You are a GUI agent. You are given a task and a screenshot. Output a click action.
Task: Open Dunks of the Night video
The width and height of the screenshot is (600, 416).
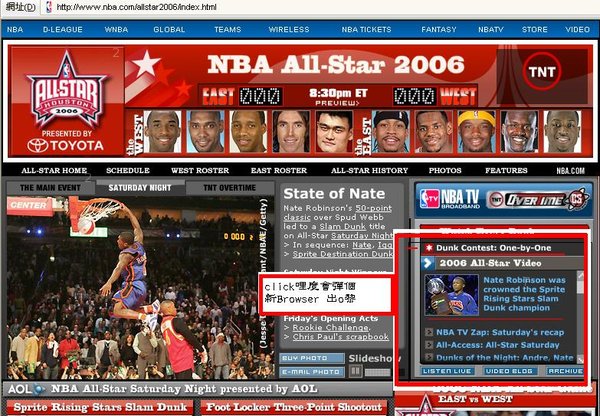point(504,357)
